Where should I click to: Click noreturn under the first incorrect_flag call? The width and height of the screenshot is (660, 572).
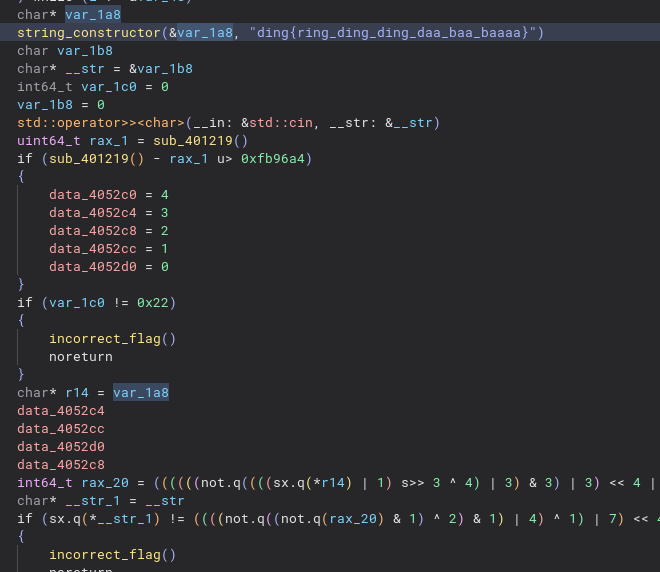pos(80,357)
